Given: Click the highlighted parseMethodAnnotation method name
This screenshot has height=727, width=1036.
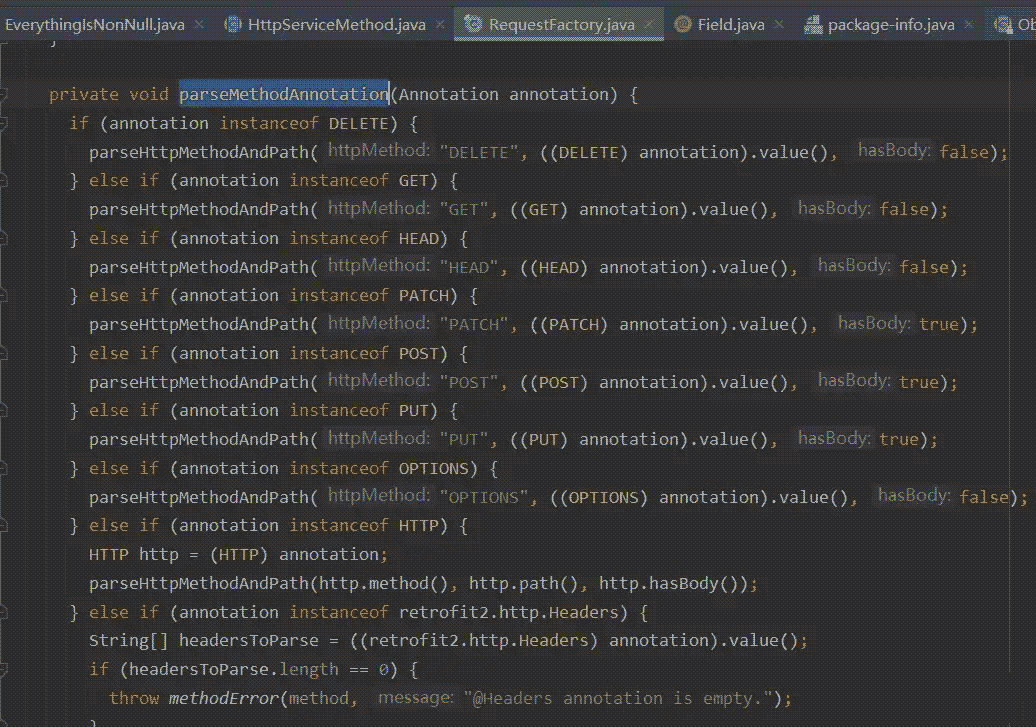Looking at the screenshot, I should coord(284,95).
